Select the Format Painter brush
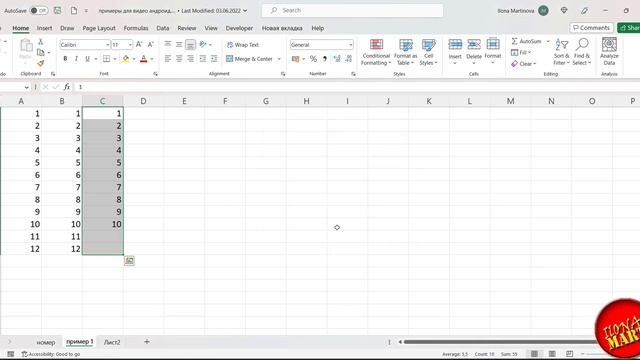The height and width of the screenshot is (360, 640). coord(40,63)
